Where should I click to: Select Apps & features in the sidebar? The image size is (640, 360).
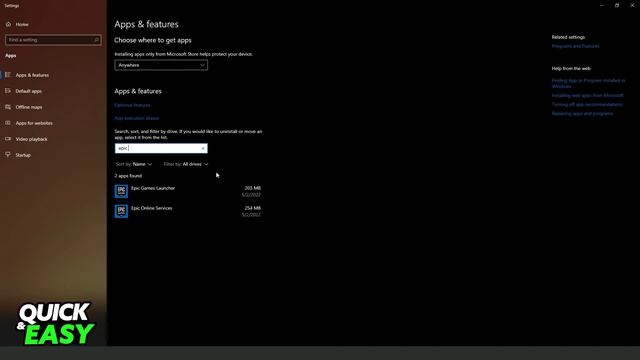(x=32, y=75)
